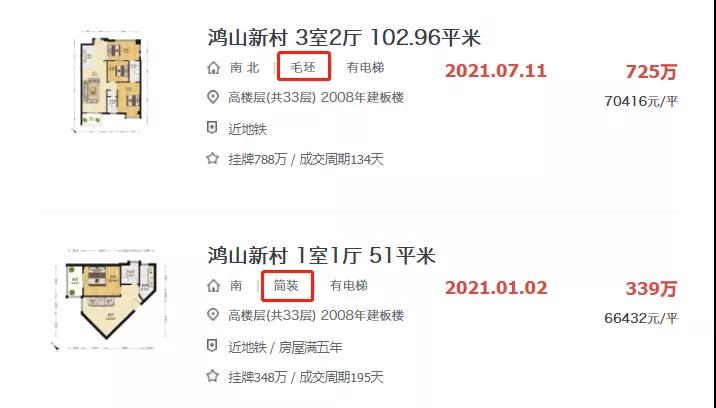Click the 725万 sale price
The image size is (716, 408).
click(x=651, y=72)
